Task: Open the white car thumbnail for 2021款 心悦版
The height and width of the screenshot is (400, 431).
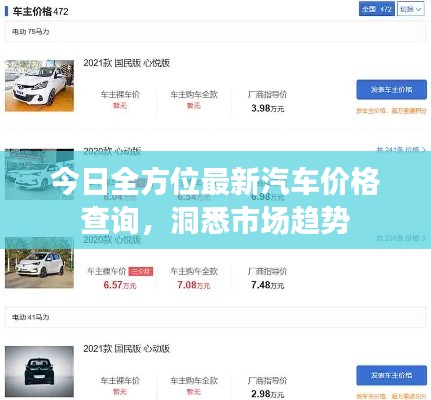Action: [x=39, y=86]
